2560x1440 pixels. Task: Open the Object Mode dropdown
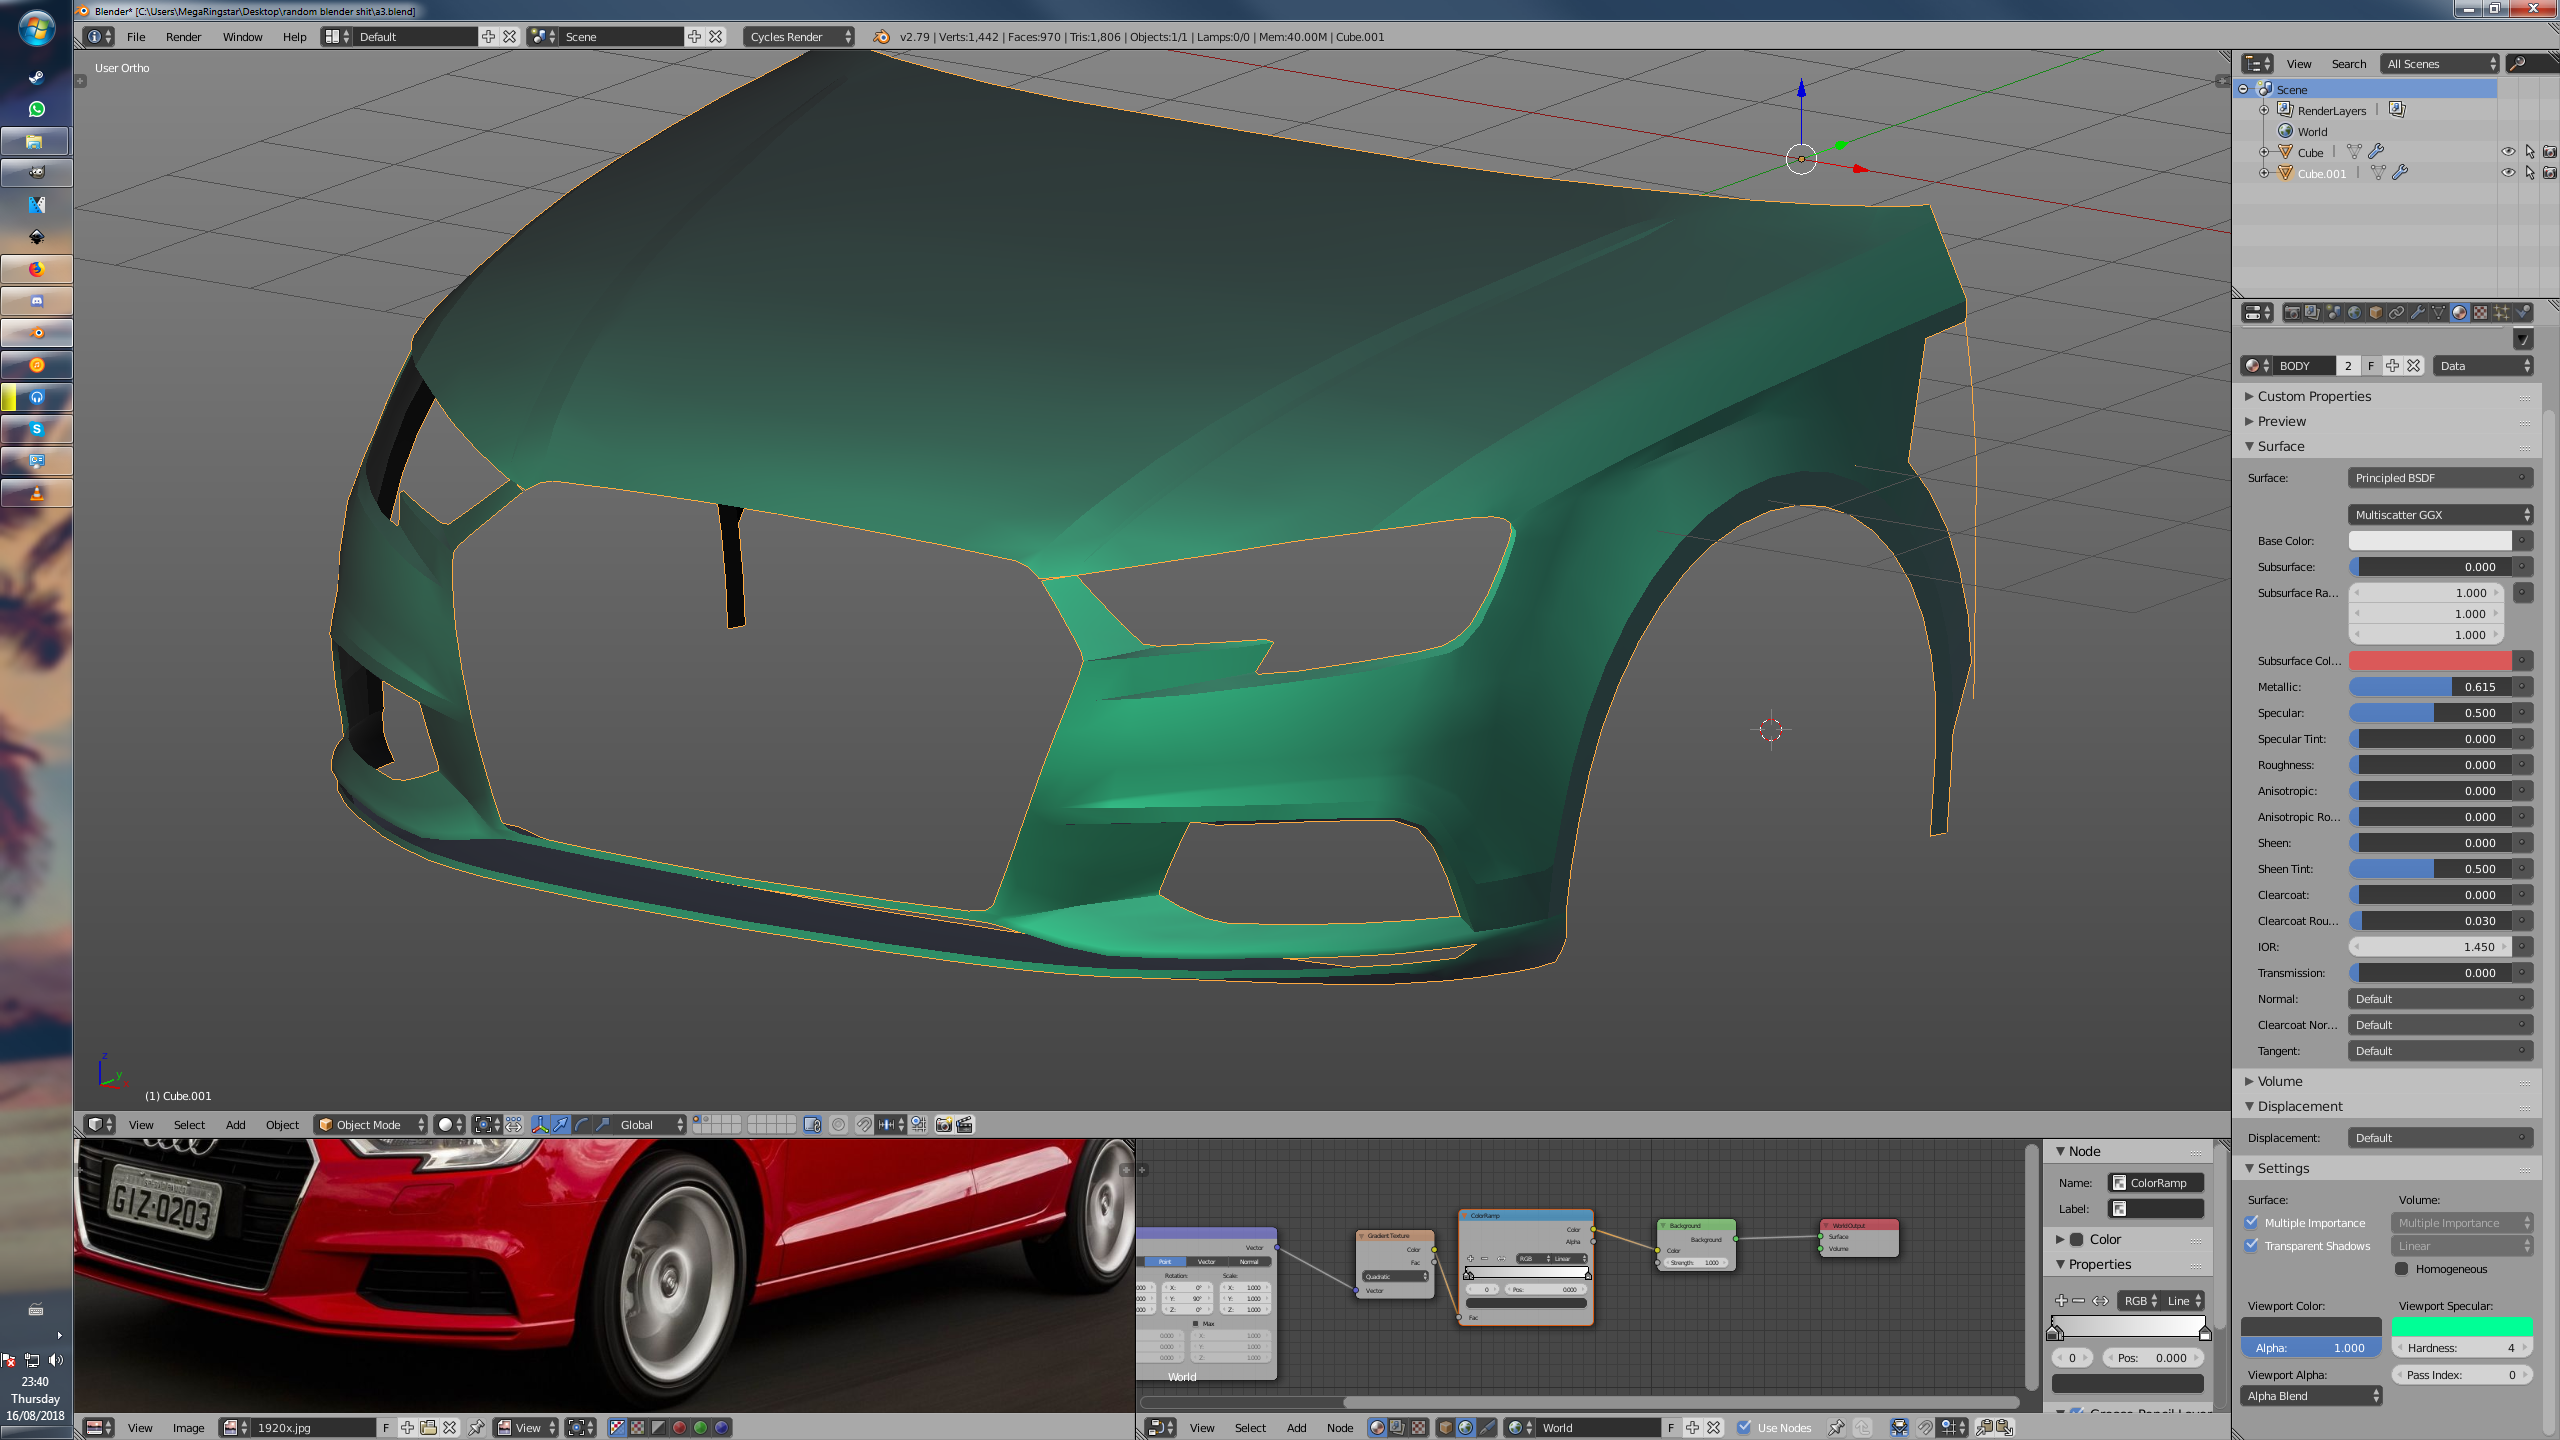[371, 1125]
